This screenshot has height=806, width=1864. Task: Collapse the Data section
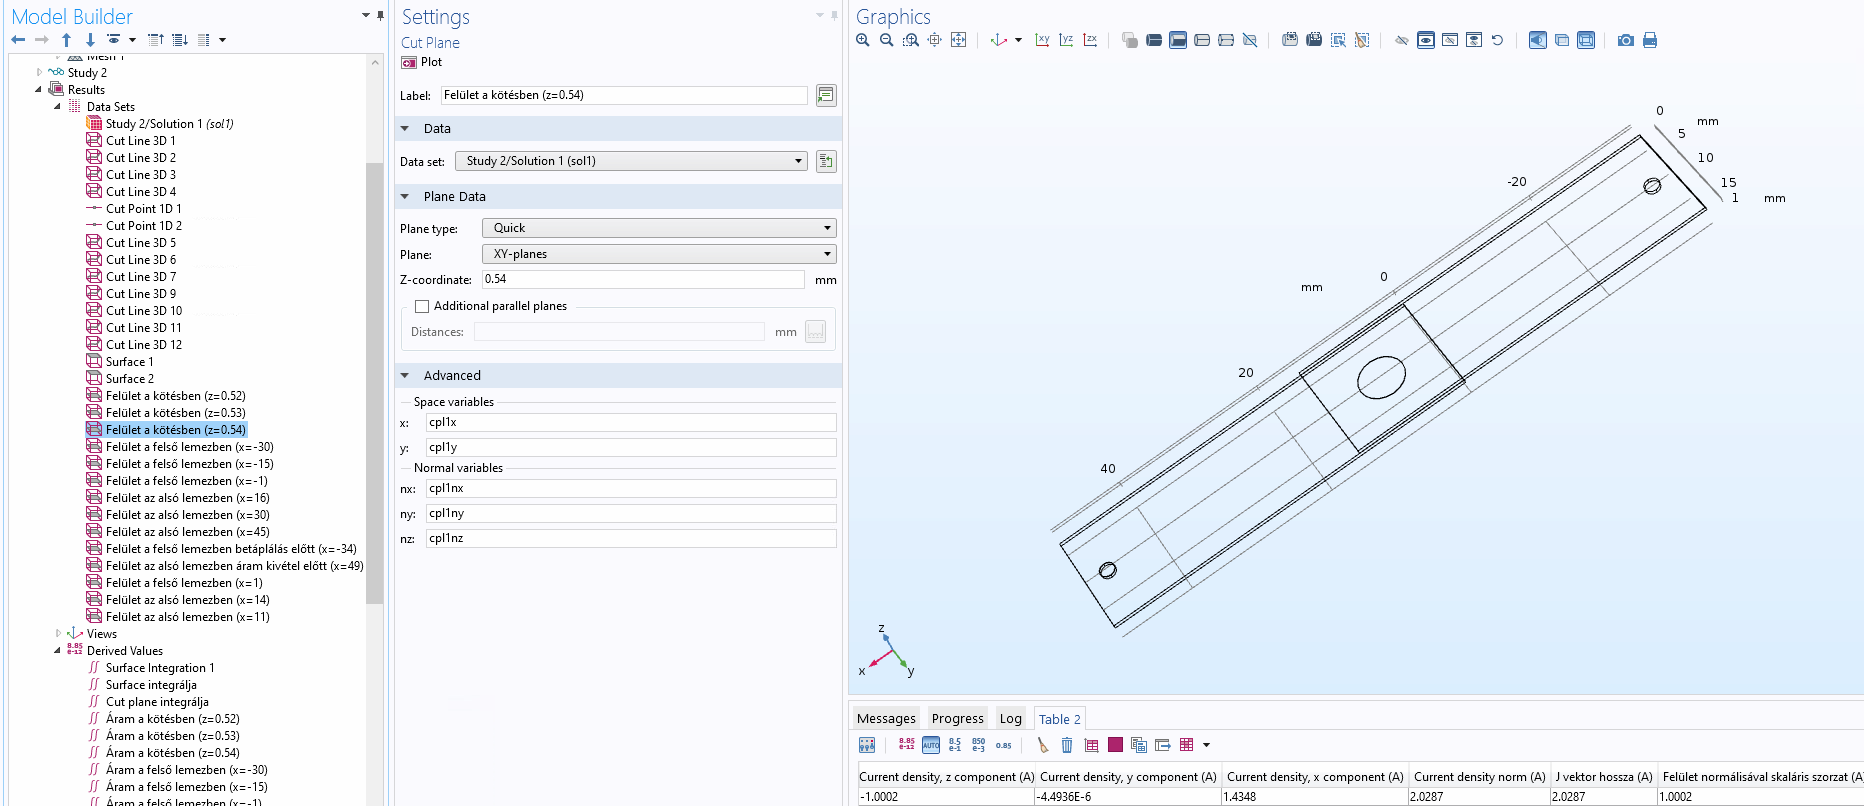405,129
